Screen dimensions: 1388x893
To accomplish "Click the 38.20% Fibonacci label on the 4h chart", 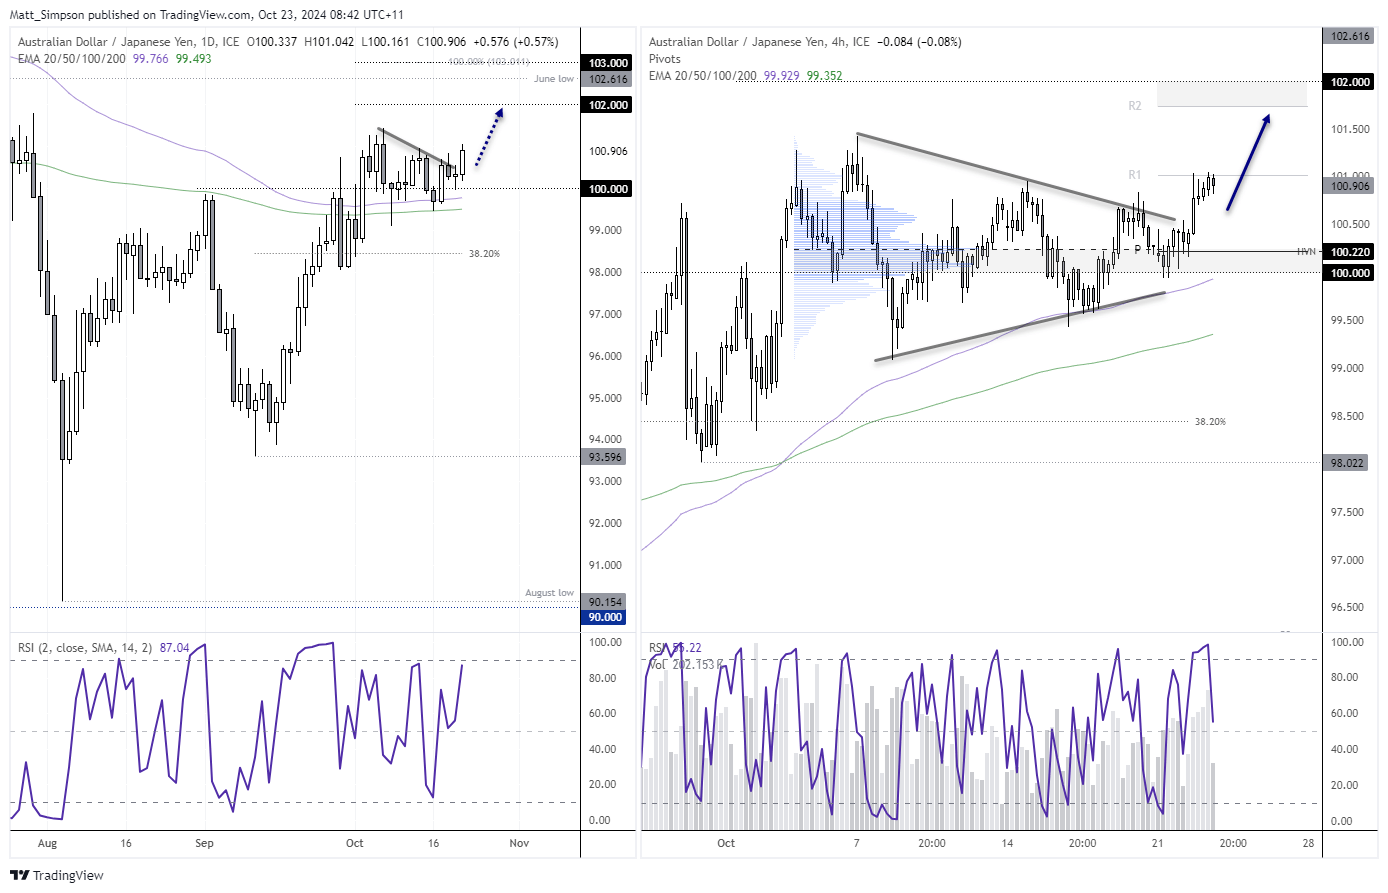I will (x=1210, y=422).
